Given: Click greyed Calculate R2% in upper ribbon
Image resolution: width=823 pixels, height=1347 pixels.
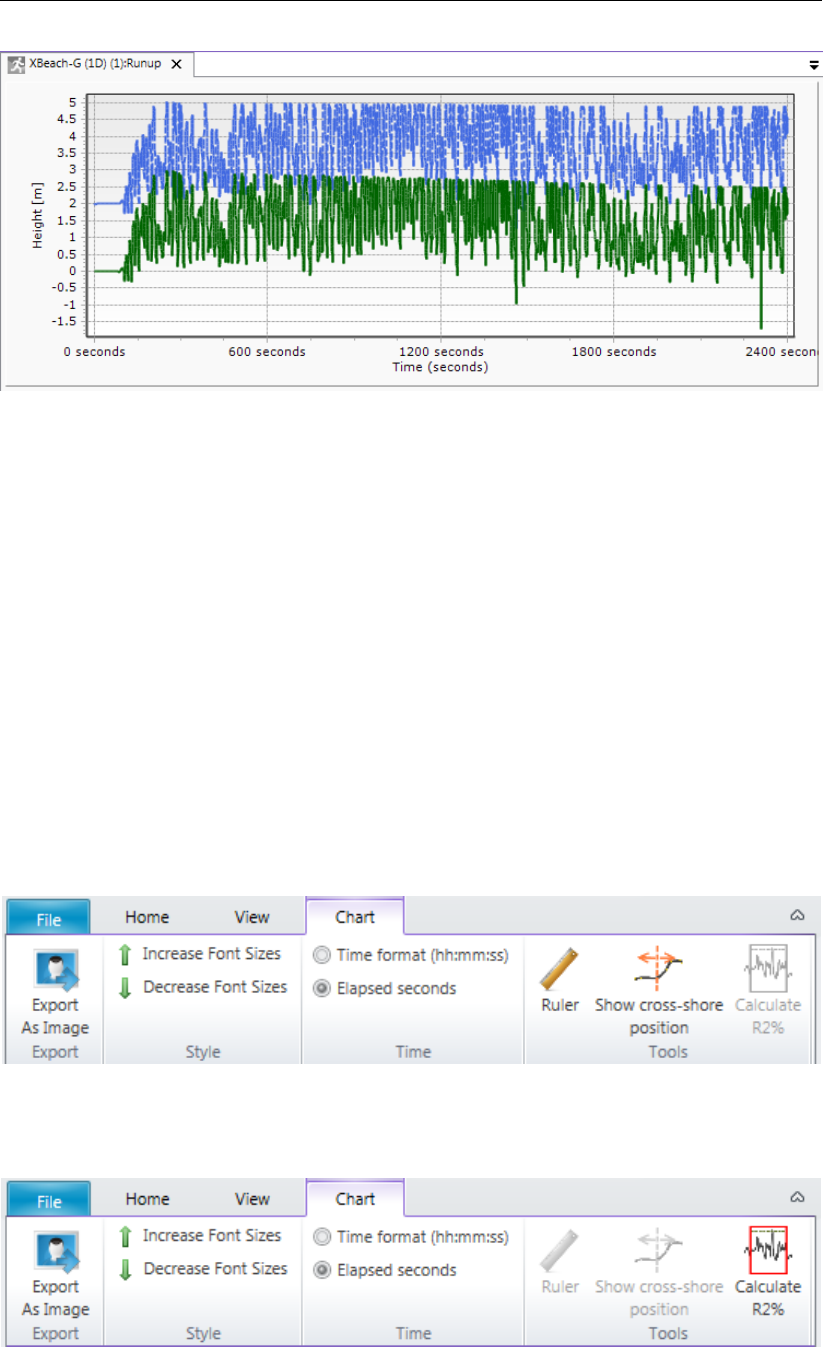Looking at the screenshot, I should coord(768,992).
